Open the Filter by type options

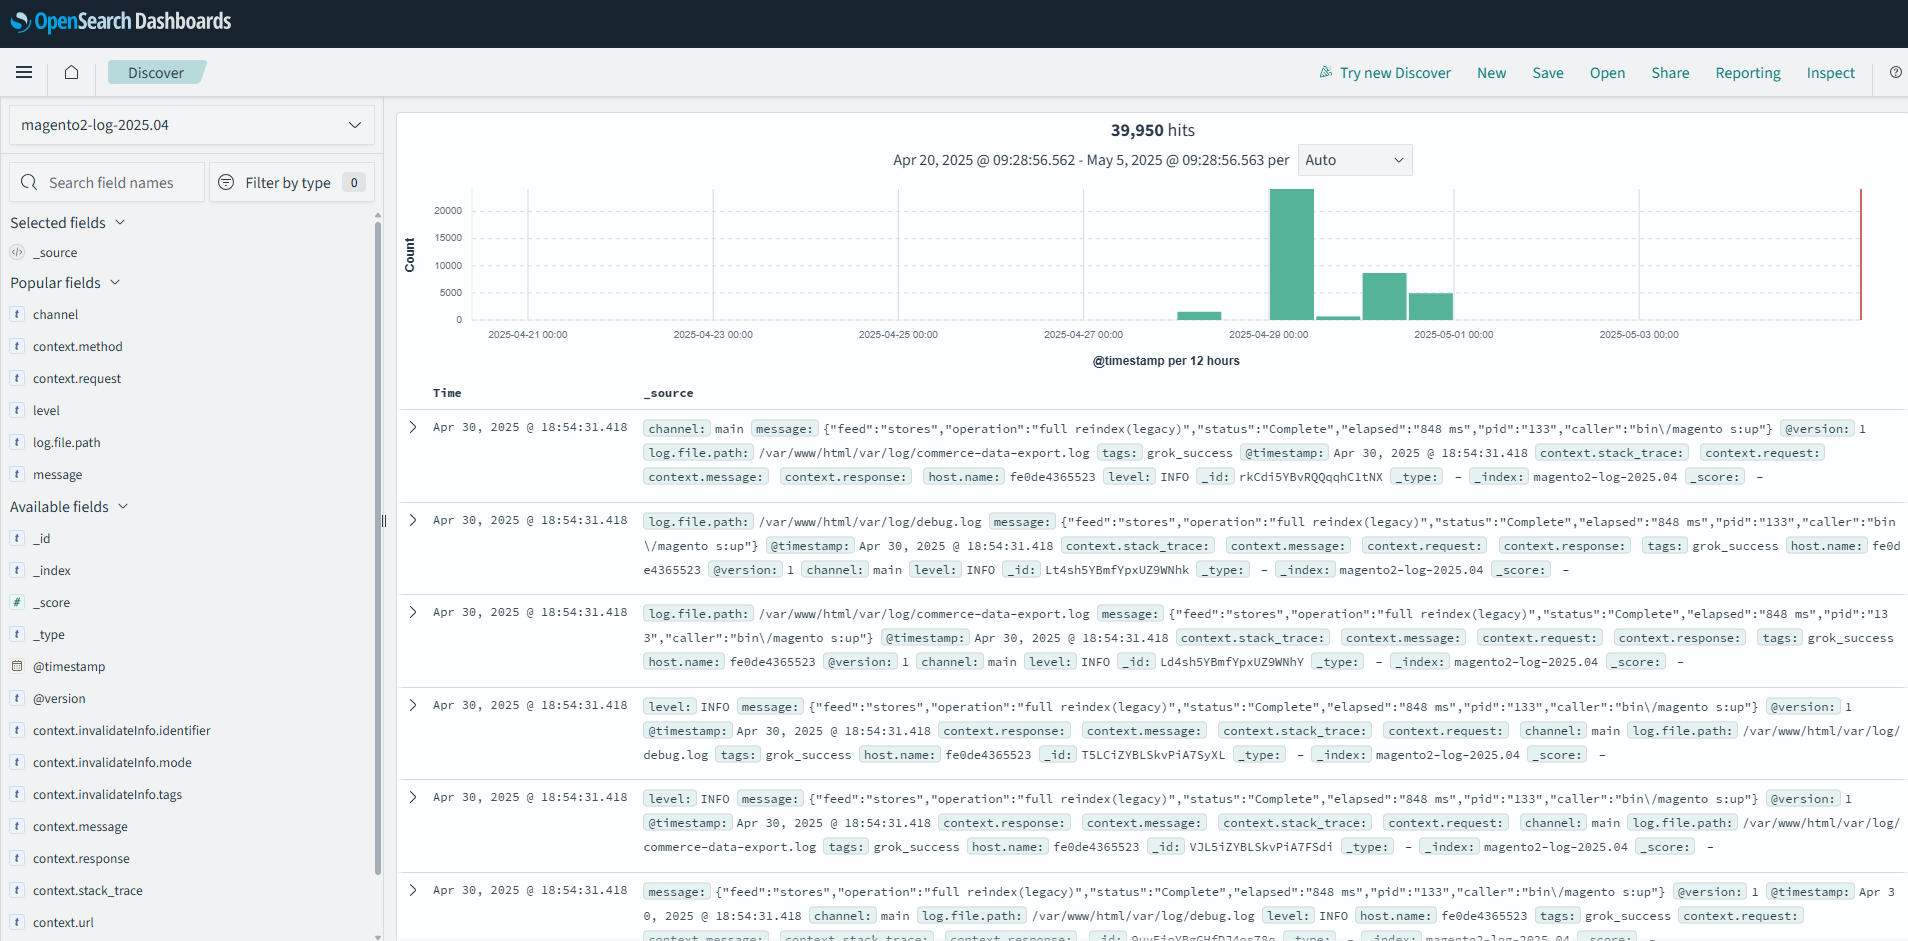click(x=291, y=182)
